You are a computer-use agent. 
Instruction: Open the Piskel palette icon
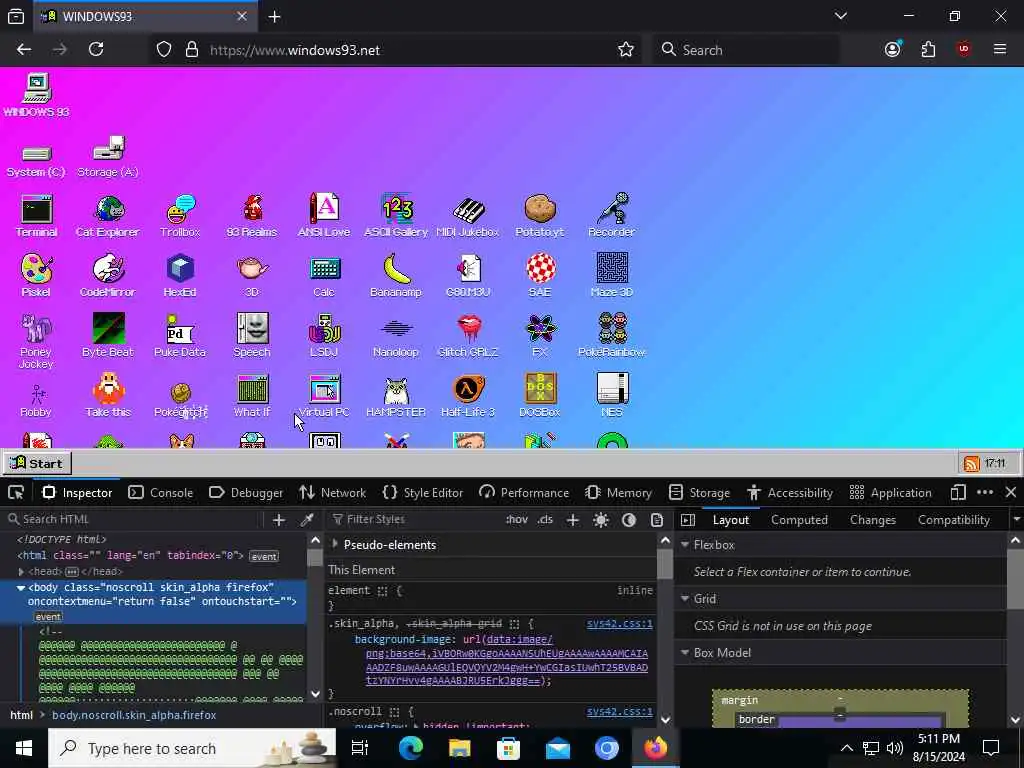(36, 275)
